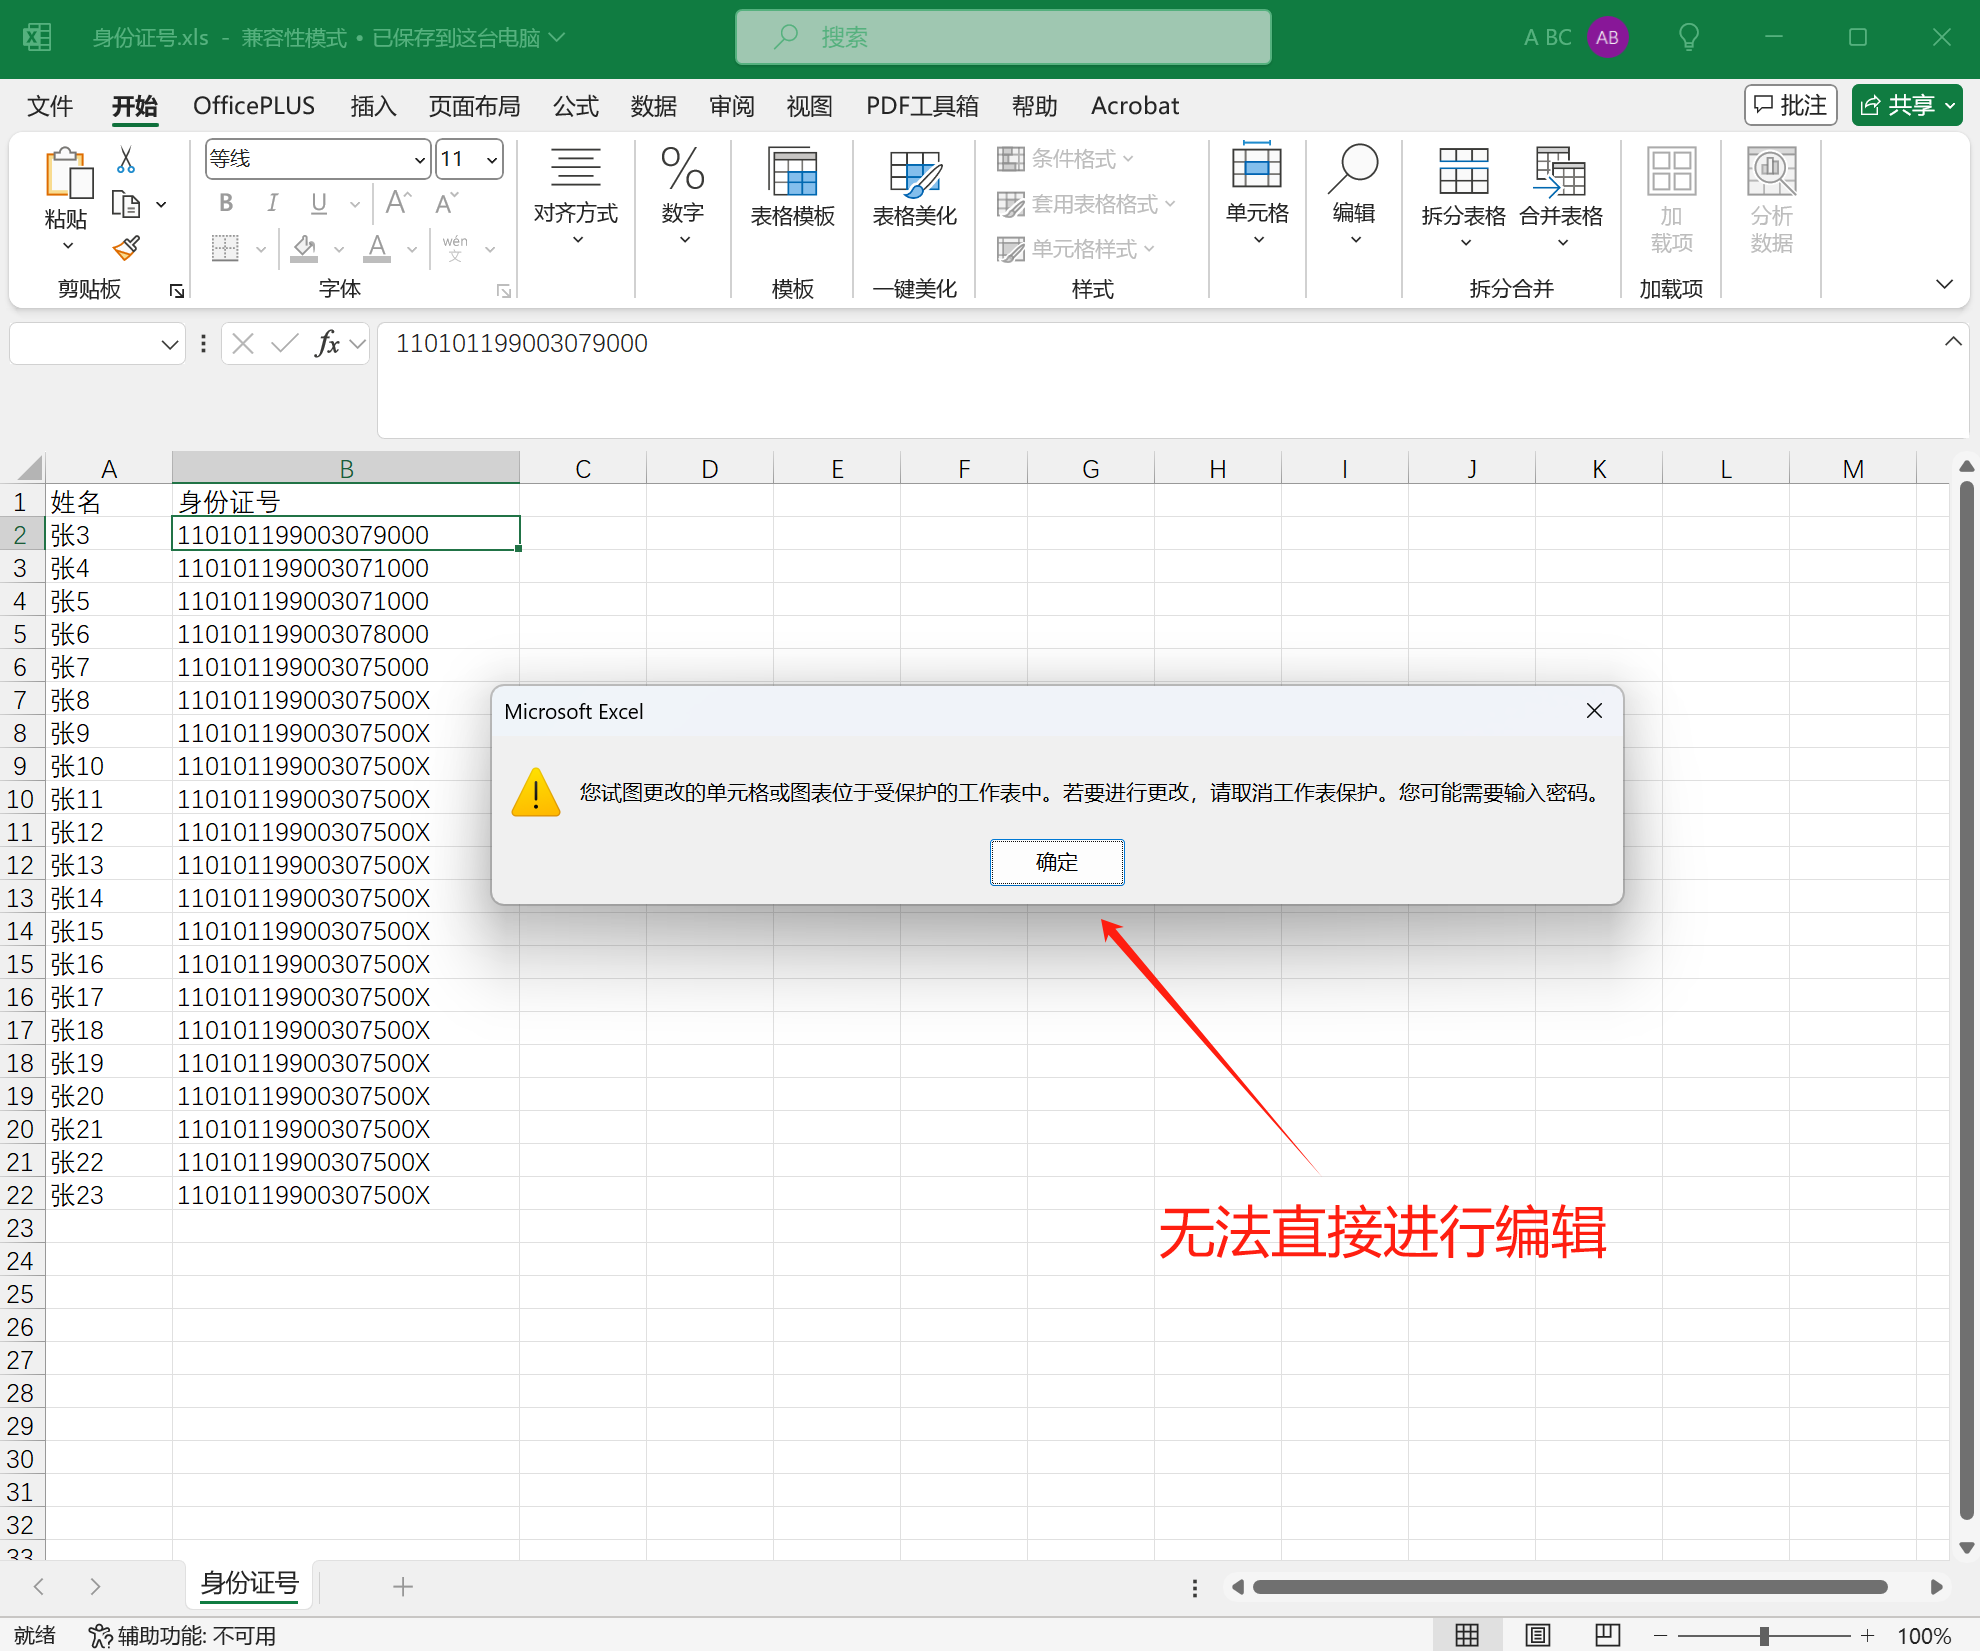Viewport: 1980px width, 1651px height.
Task: Select the Format Painter icon
Action: [126, 247]
